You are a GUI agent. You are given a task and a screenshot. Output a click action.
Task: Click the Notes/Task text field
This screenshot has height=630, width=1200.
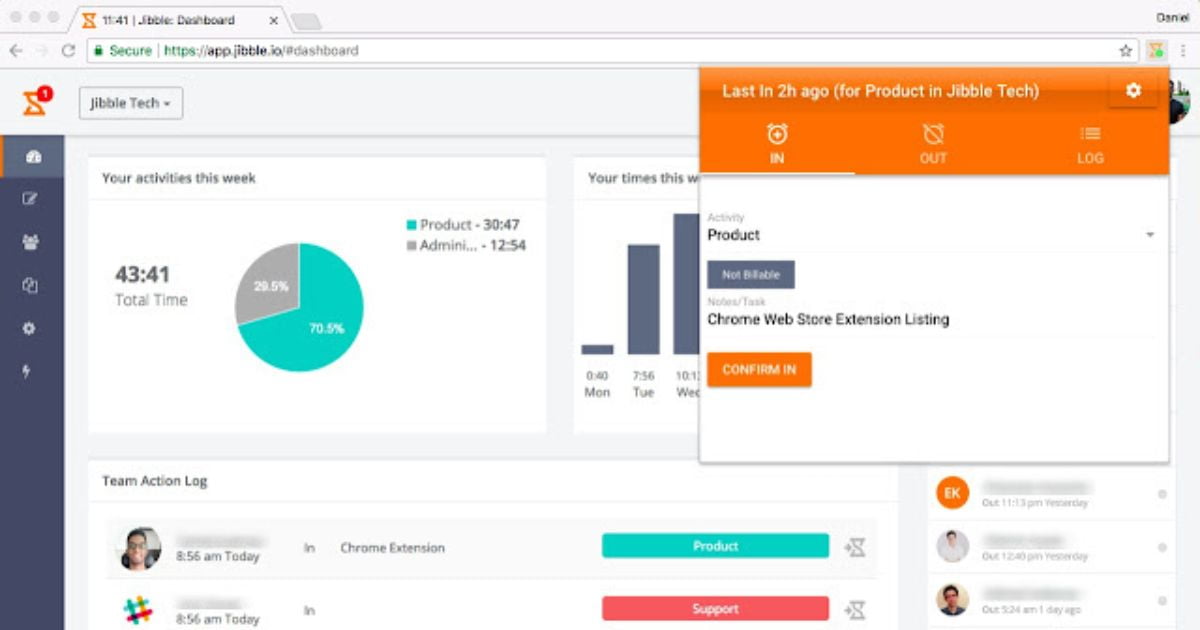(x=932, y=320)
